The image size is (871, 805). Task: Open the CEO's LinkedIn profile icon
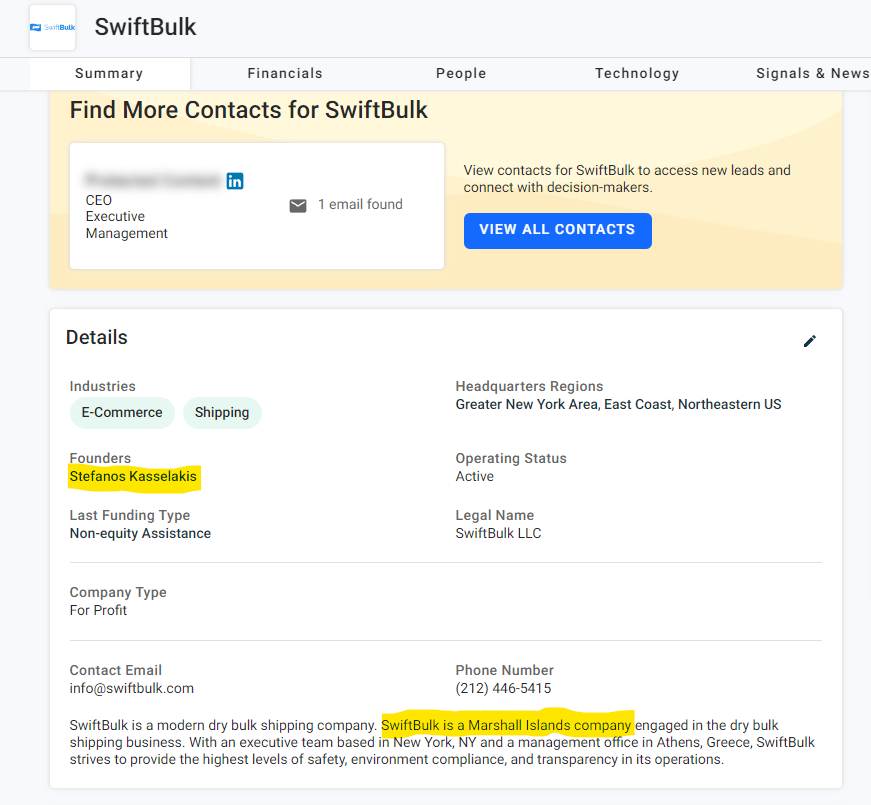[235, 181]
